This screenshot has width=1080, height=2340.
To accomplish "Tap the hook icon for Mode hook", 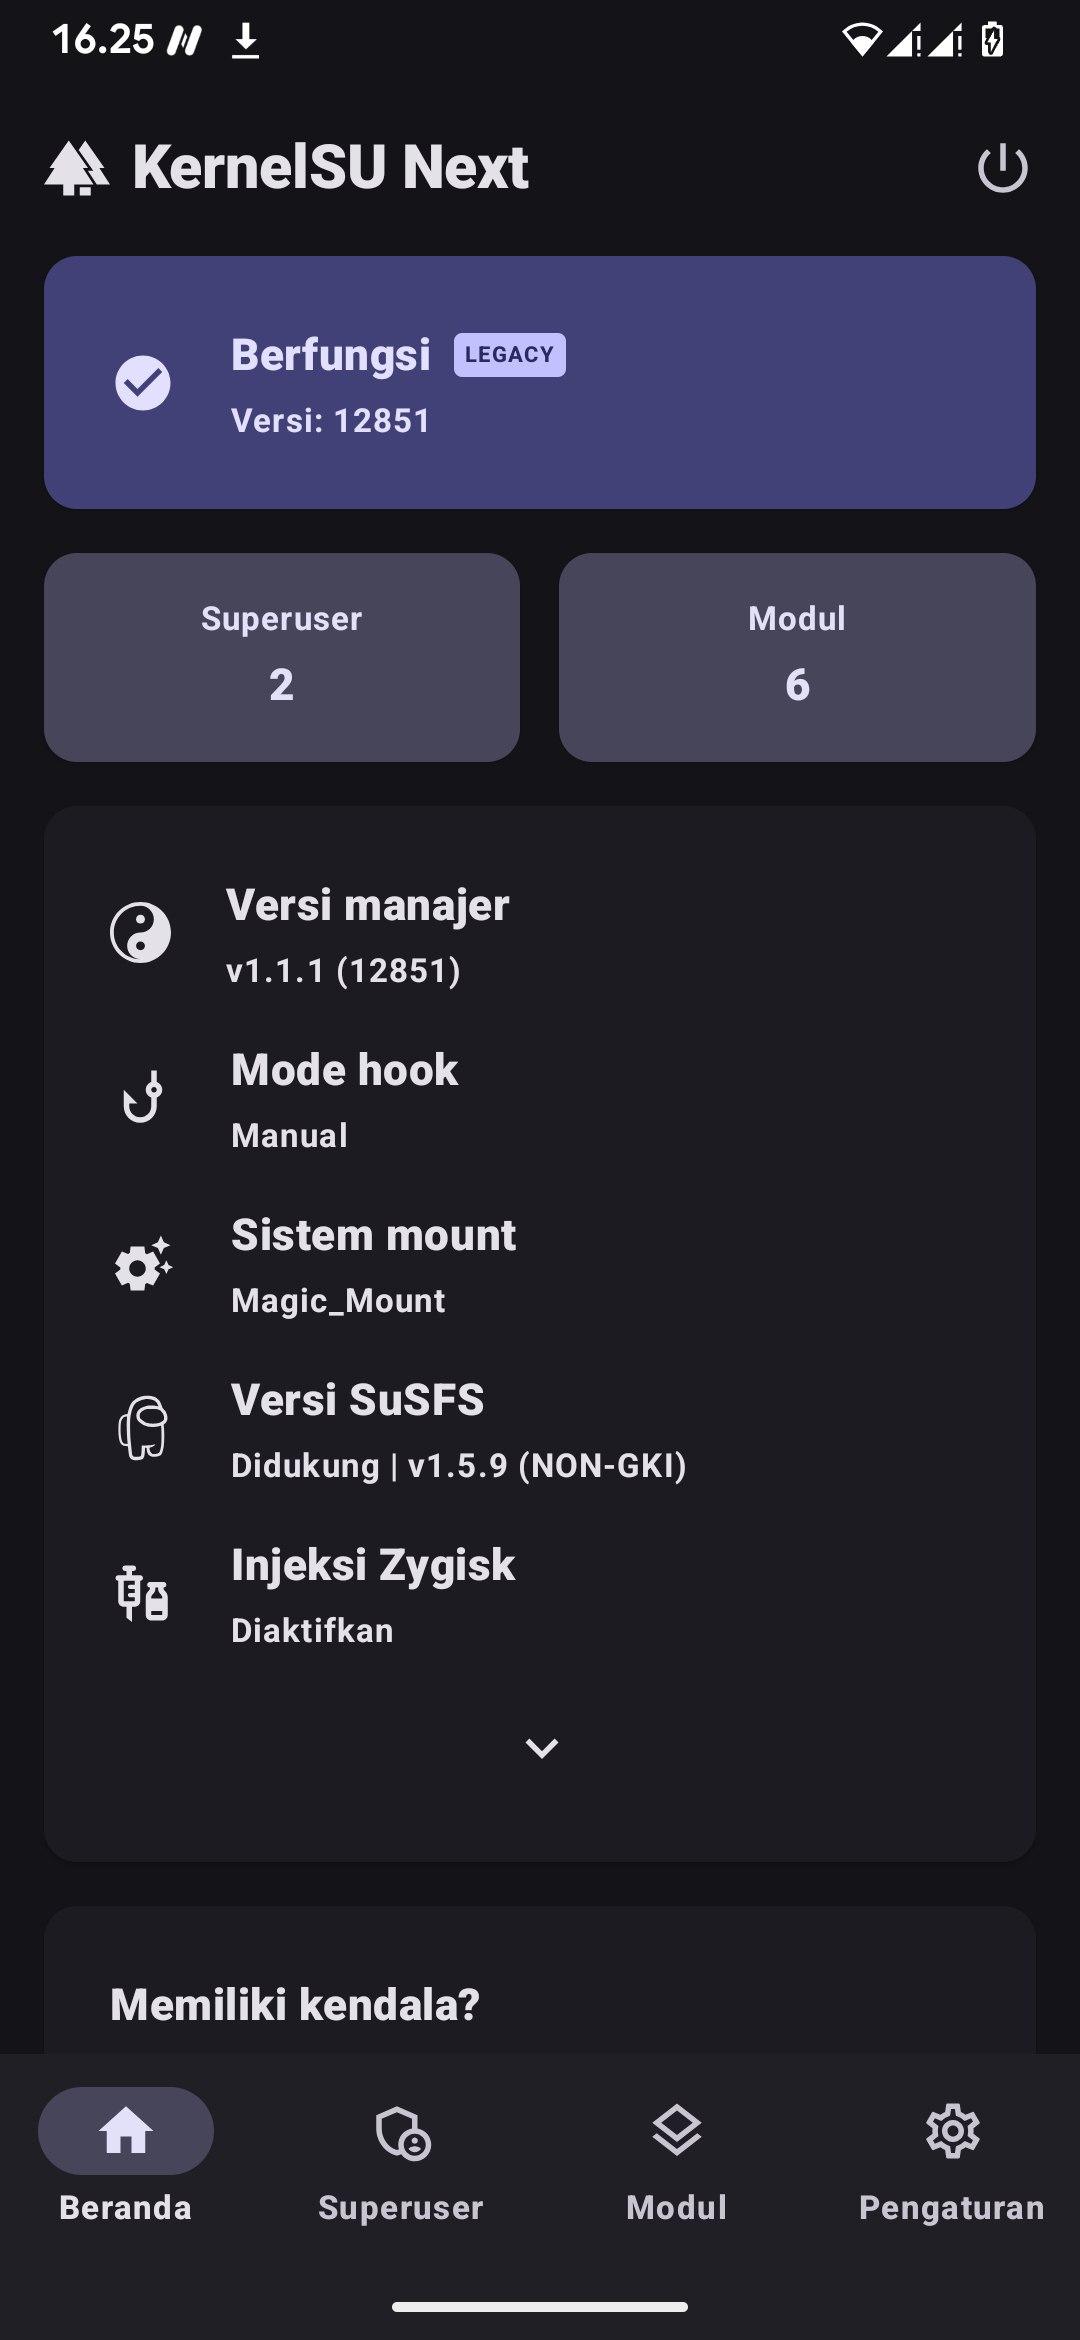I will pyautogui.click(x=142, y=1097).
